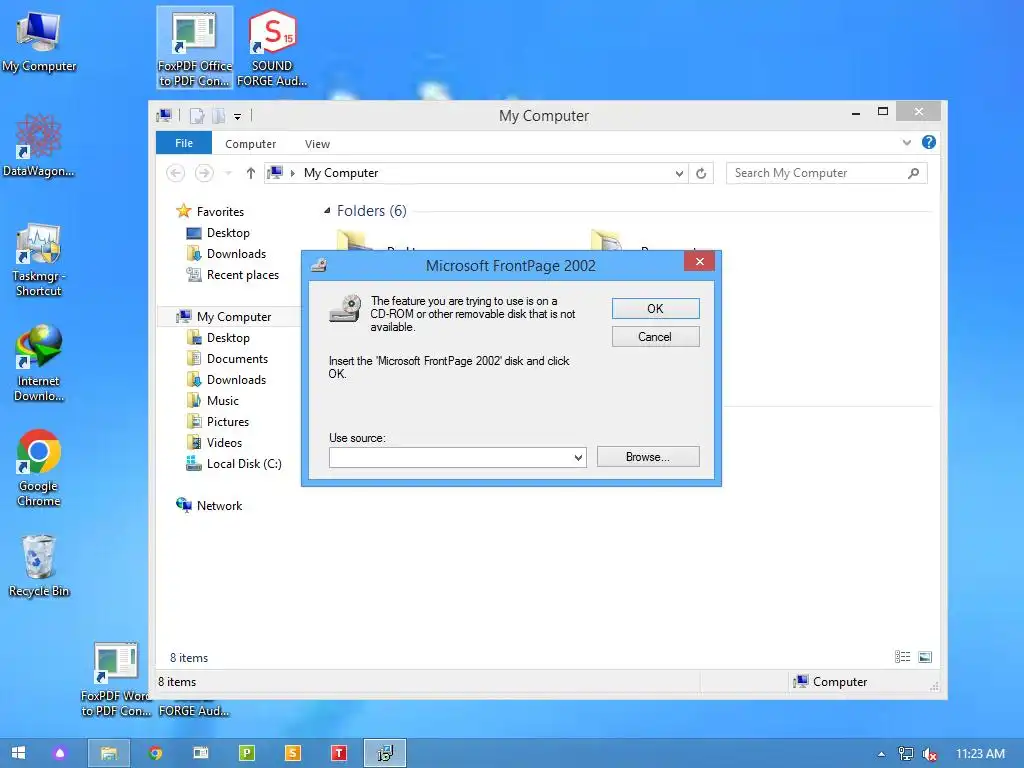Screen dimensions: 1024x768
Task: Click Cancel in the FrontPage 2002 dialog
Action: click(x=655, y=337)
